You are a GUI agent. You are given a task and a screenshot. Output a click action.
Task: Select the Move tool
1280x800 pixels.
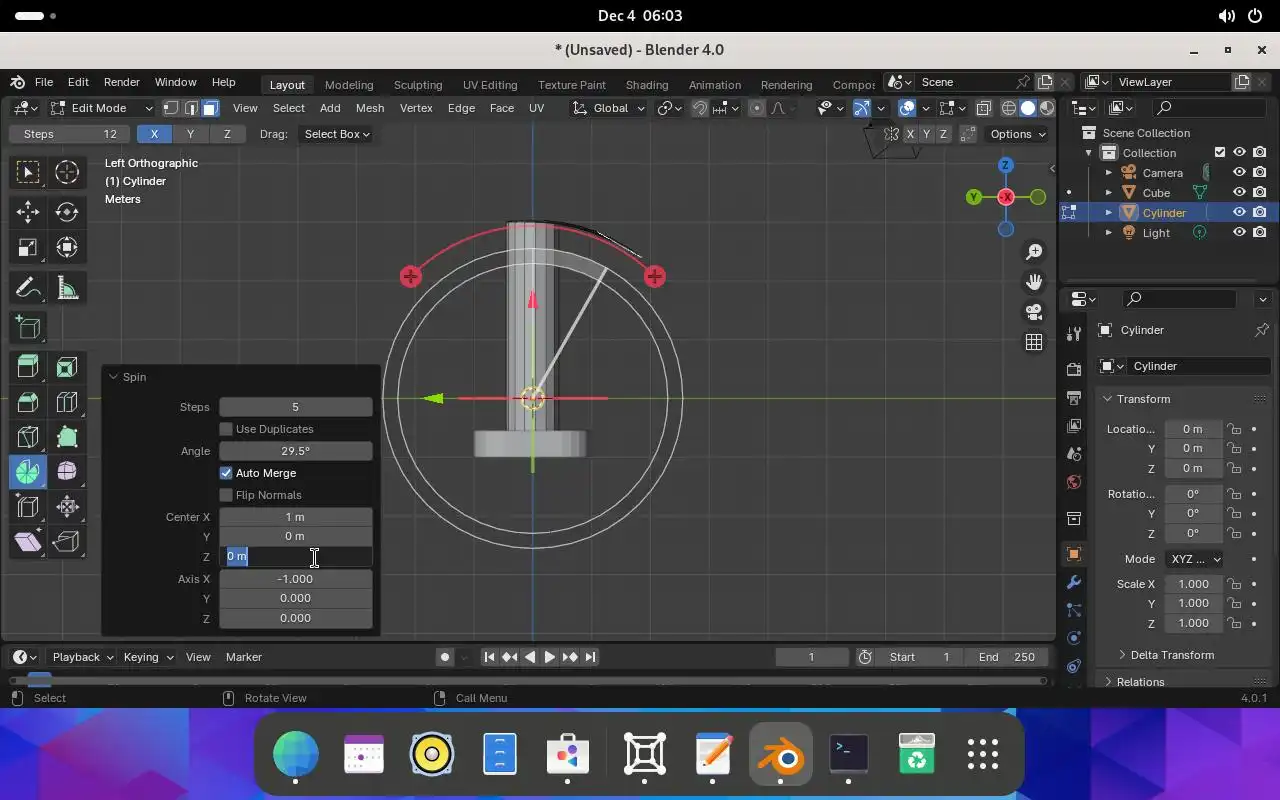28,212
